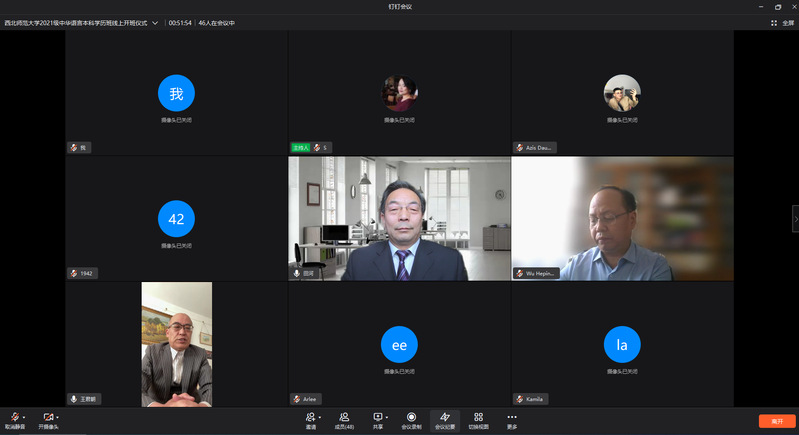
Task: Start screen sharing
Action: pyautogui.click(x=377, y=418)
